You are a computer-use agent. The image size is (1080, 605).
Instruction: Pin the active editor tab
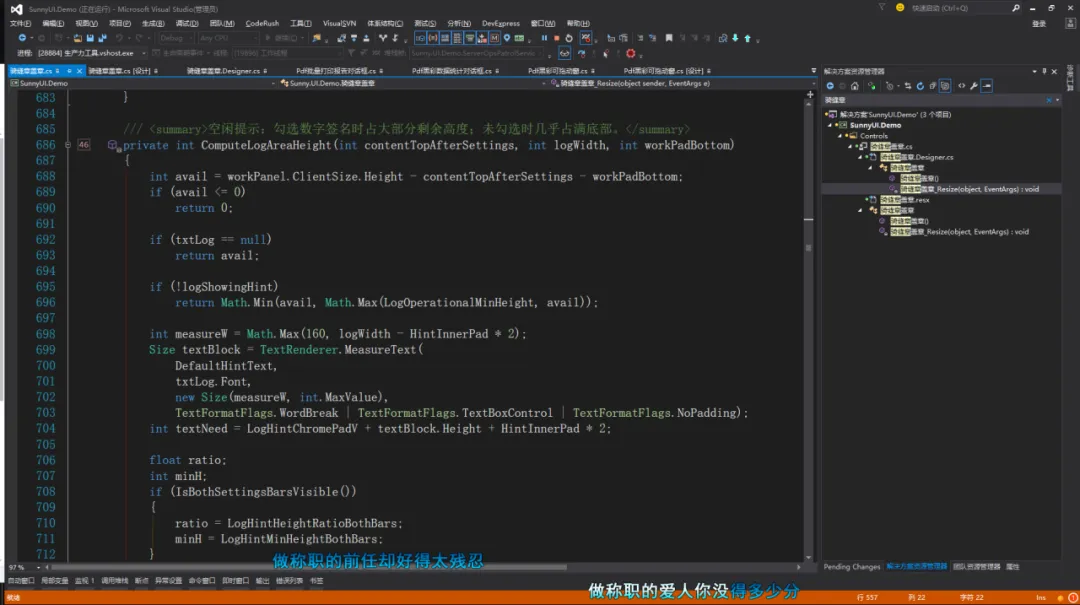click(x=69, y=71)
